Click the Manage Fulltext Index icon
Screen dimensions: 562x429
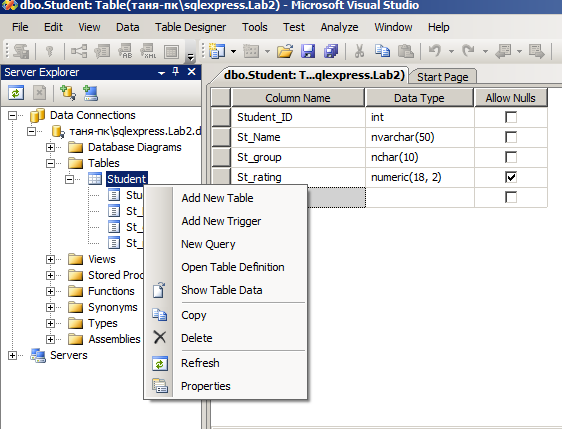coord(125,51)
